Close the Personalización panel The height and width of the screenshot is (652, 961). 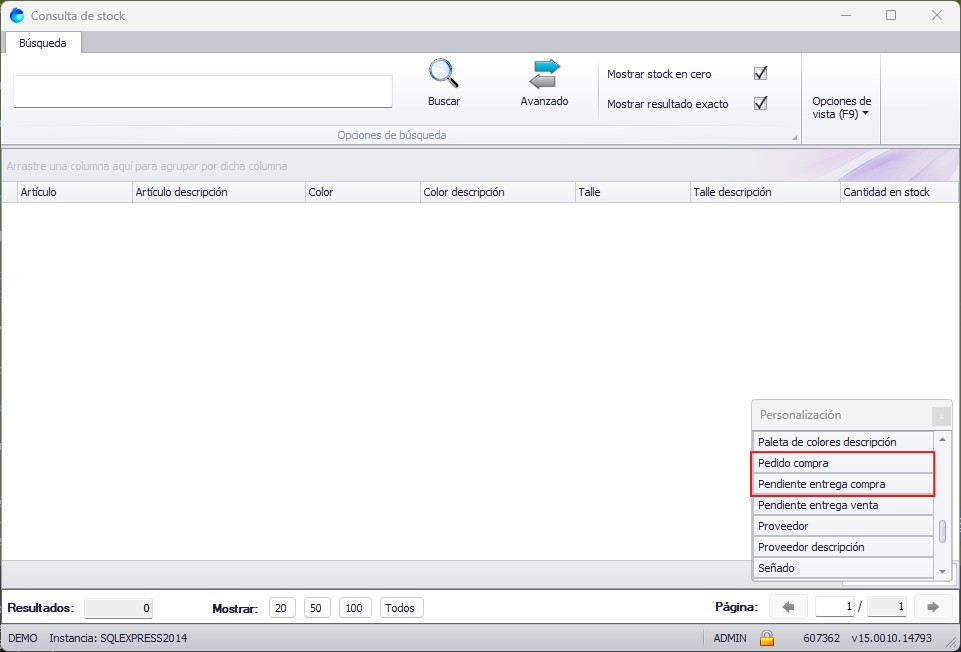[x=940, y=416]
